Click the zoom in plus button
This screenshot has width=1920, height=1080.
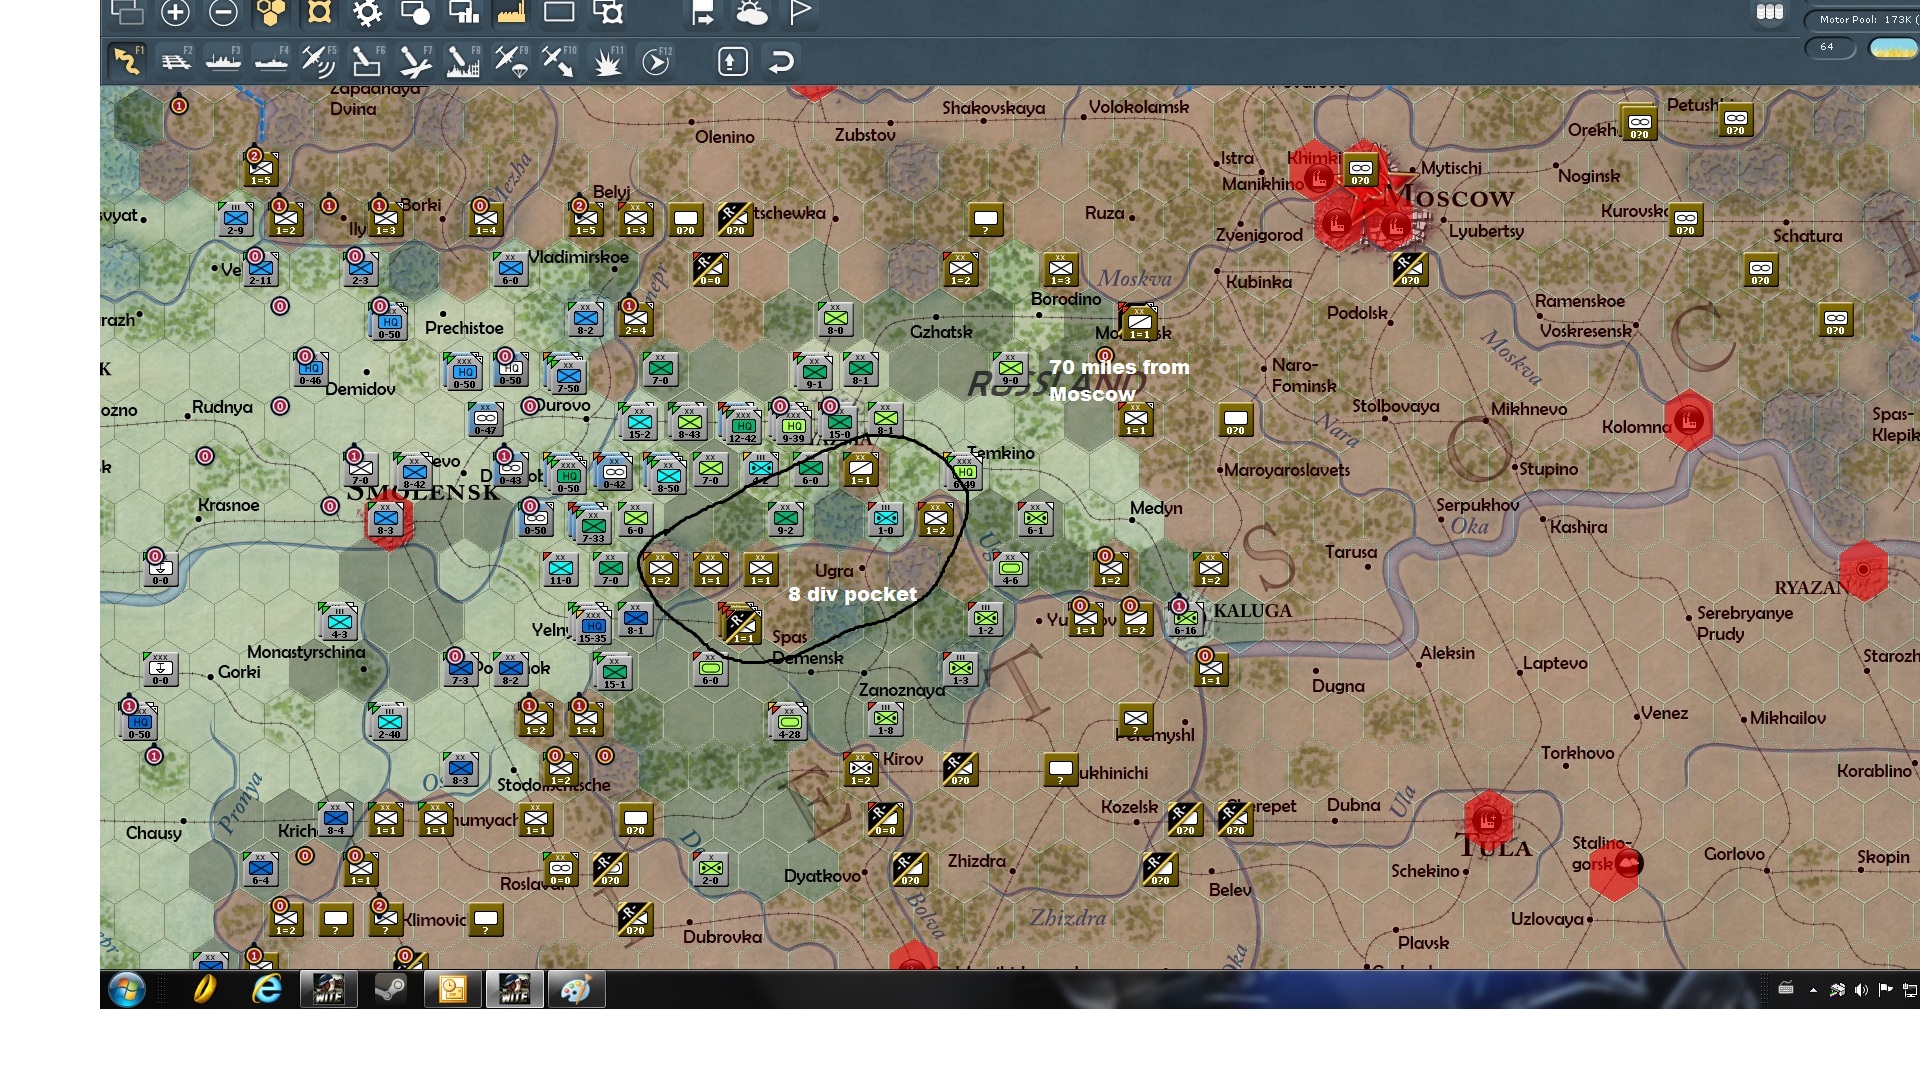pos(175,12)
